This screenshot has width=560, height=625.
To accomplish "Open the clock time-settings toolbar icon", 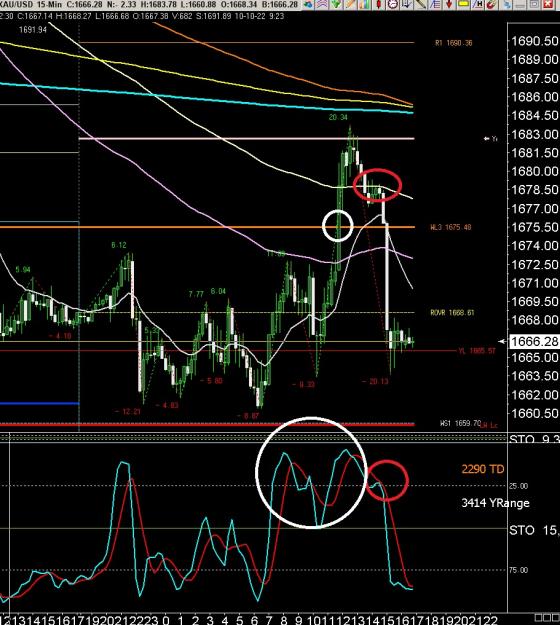I will point(393,4).
